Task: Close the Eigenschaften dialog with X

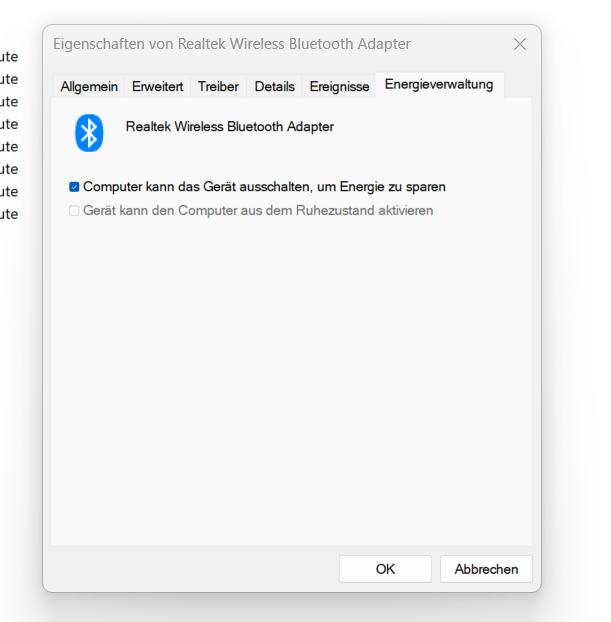Action: point(520,44)
